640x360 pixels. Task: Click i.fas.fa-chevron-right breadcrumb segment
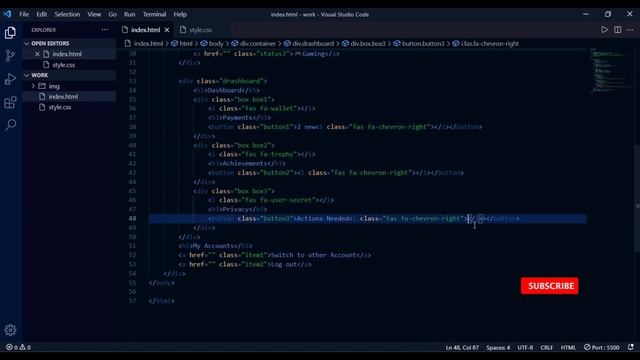(489, 44)
